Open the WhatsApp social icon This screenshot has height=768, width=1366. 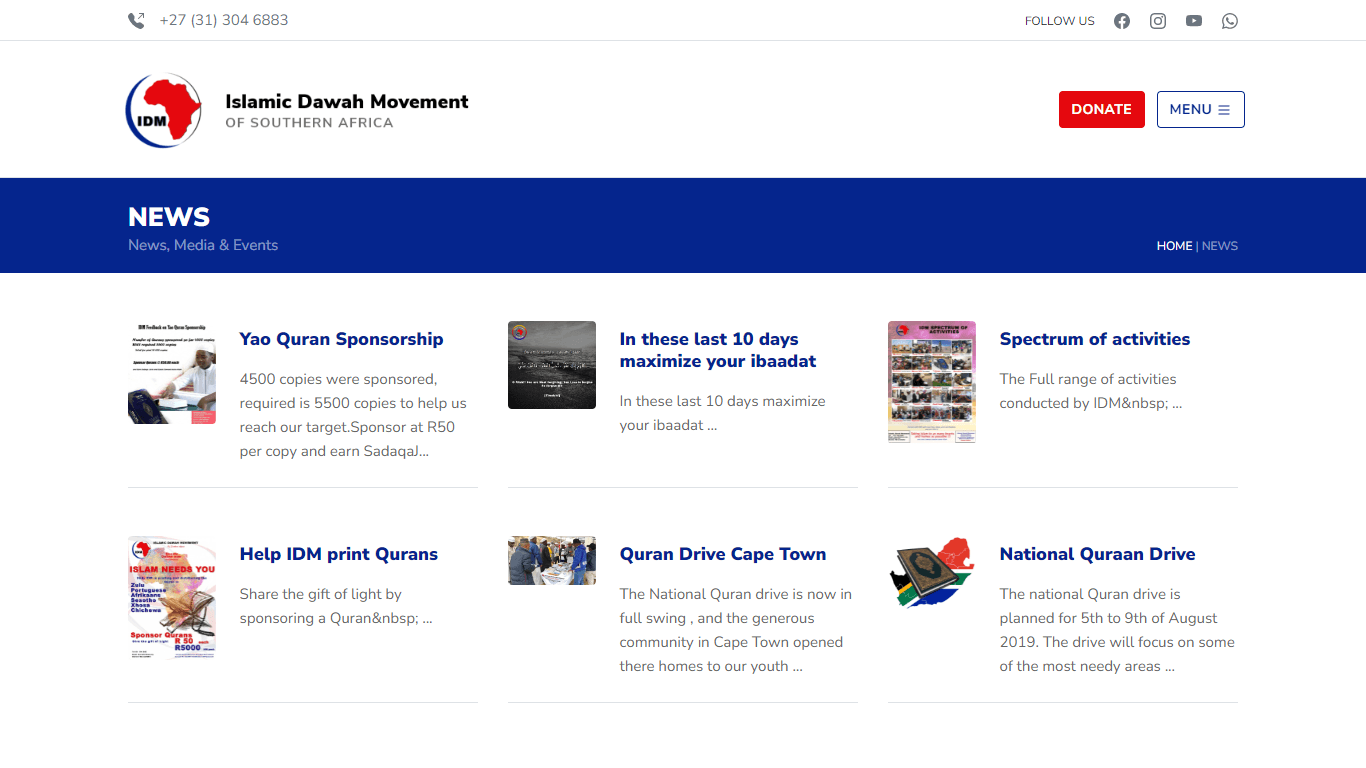click(1230, 21)
